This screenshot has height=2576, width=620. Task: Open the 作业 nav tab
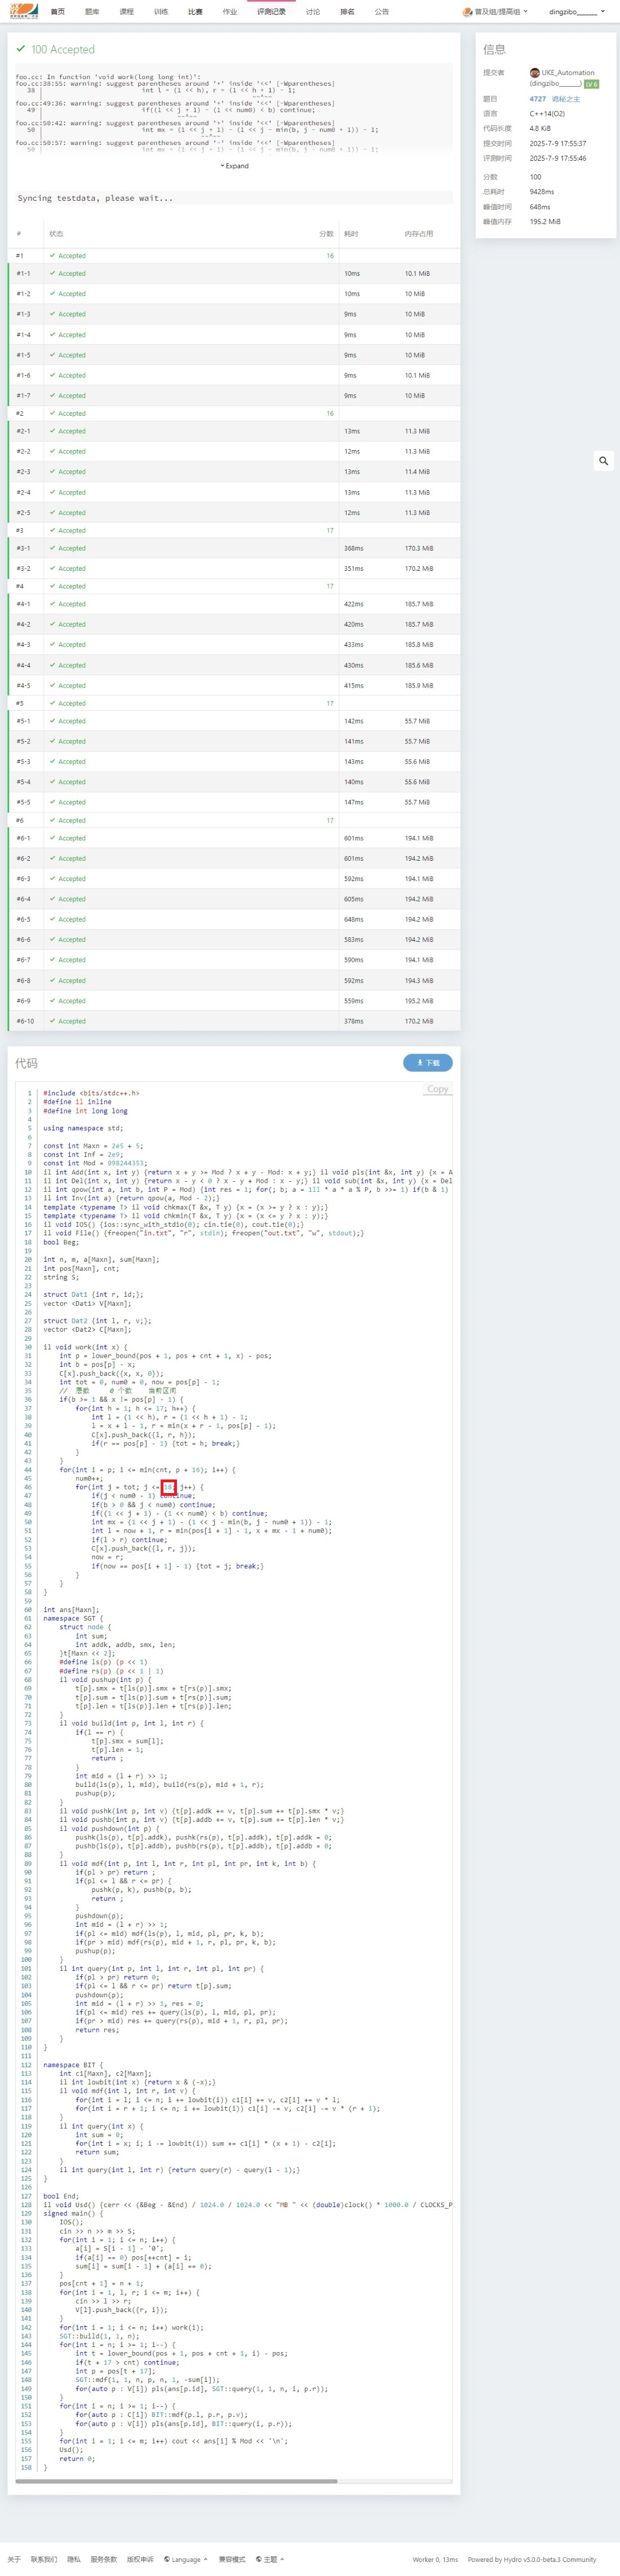[x=230, y=12]
